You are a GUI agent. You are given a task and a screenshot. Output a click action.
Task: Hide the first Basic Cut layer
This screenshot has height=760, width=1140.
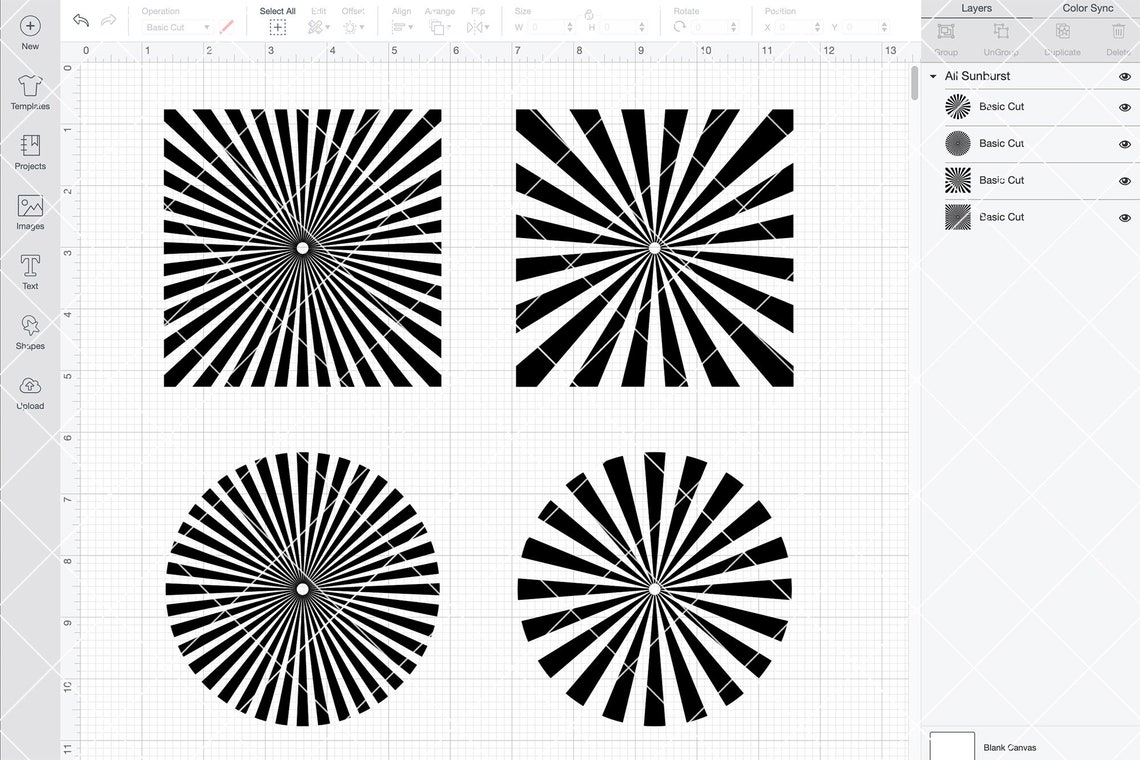[1123, 106]
